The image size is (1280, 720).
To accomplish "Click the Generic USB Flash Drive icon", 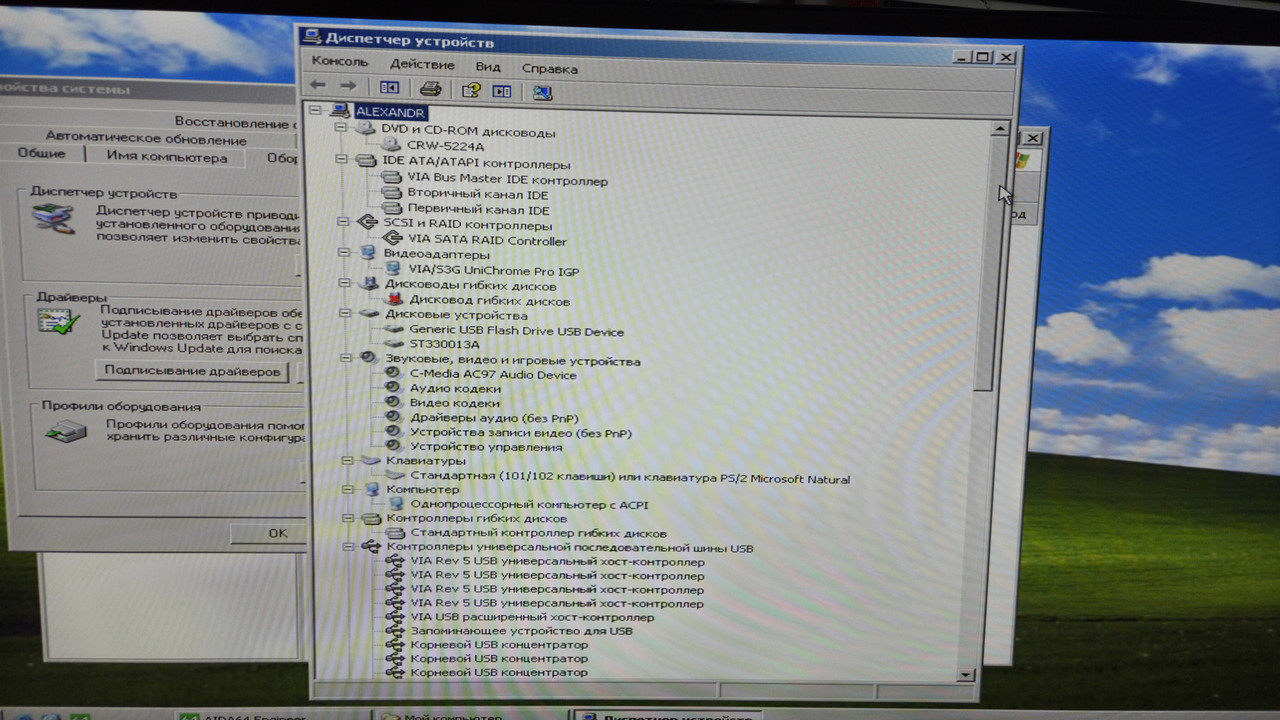I will point(394,330).
